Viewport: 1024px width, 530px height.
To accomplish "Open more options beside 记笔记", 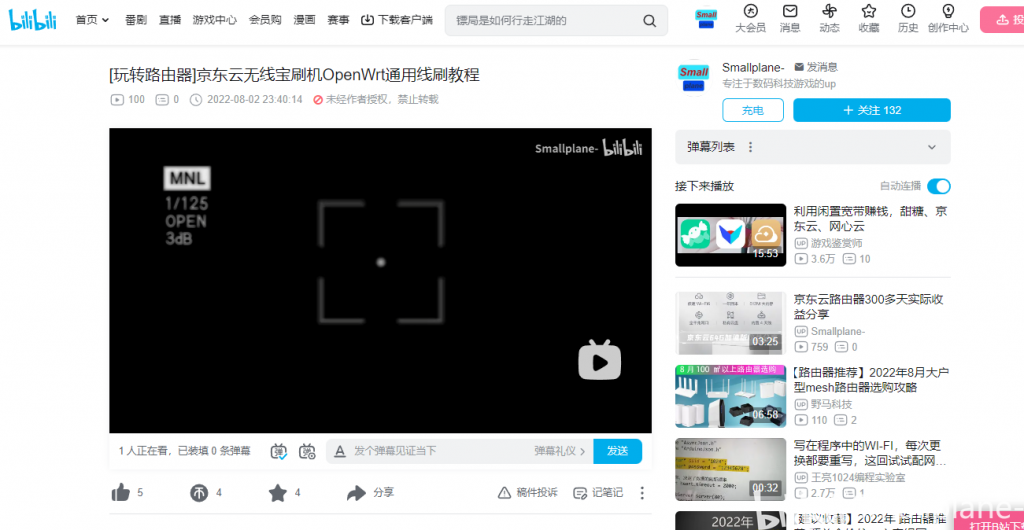I will point(642,492).
